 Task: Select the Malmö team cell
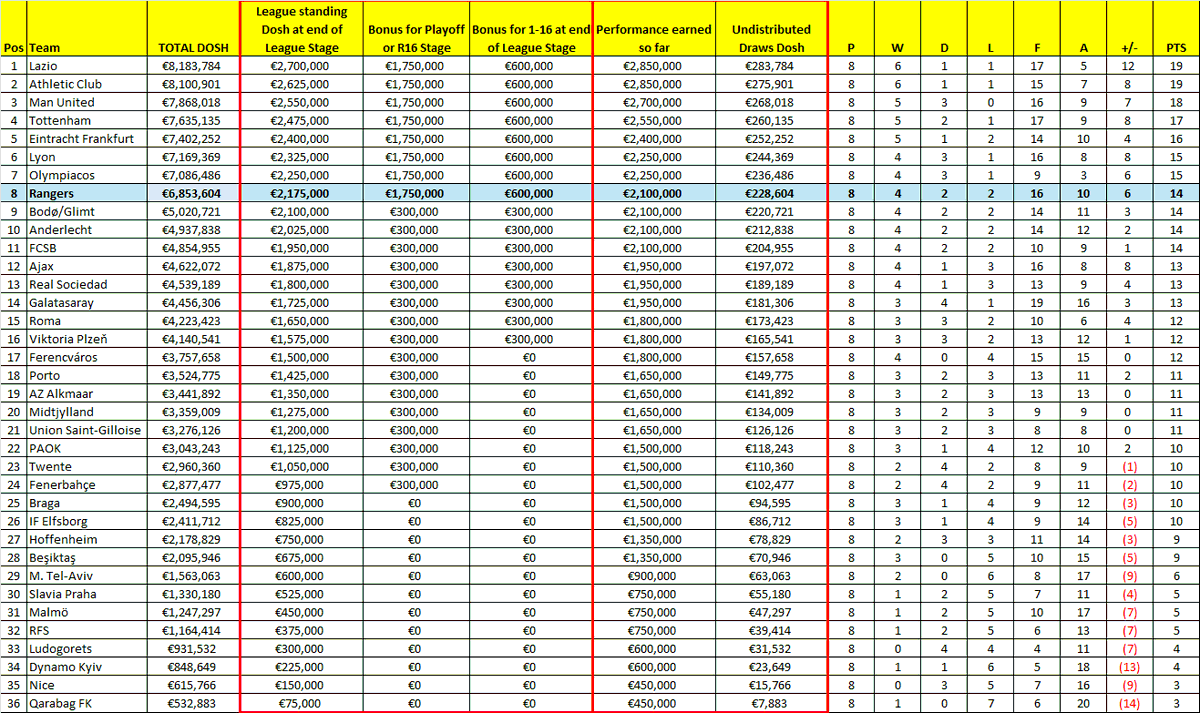[x=87, y=612]
